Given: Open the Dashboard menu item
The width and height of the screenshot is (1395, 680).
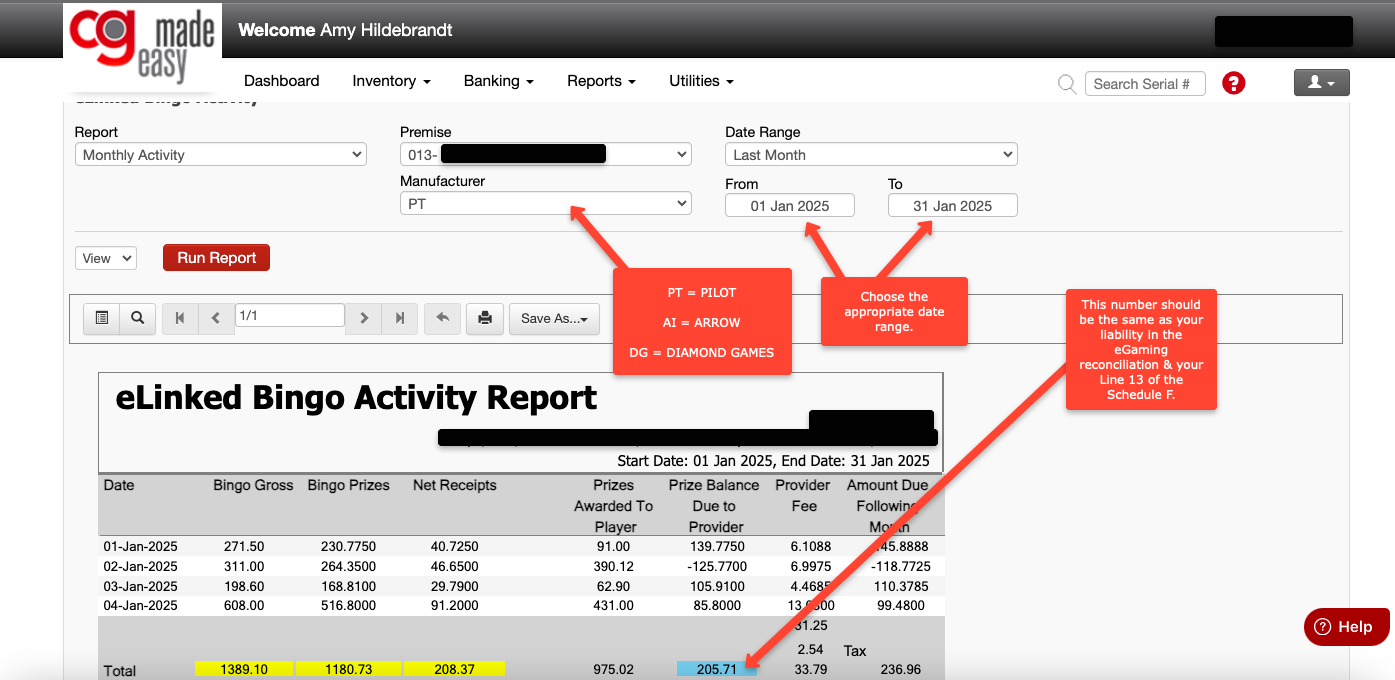Looking at the screenshot, I should coord(282,81).
